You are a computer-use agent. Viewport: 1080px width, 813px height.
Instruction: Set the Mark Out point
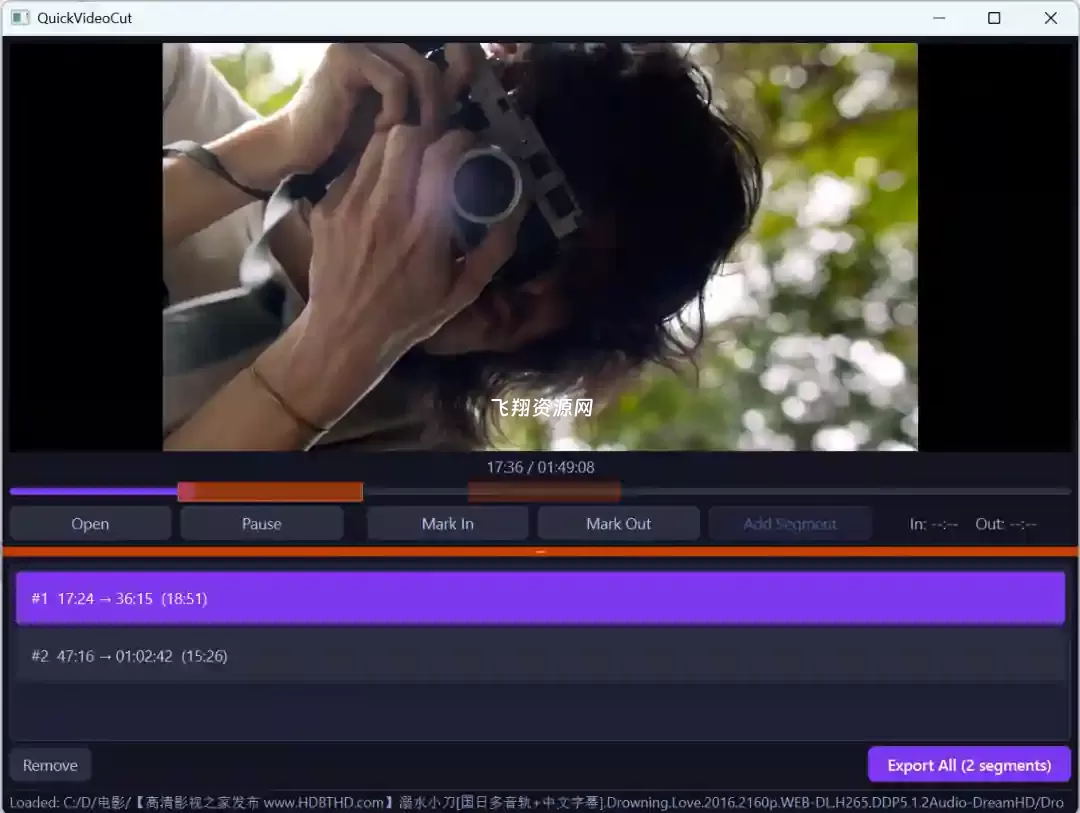(619, 524)
